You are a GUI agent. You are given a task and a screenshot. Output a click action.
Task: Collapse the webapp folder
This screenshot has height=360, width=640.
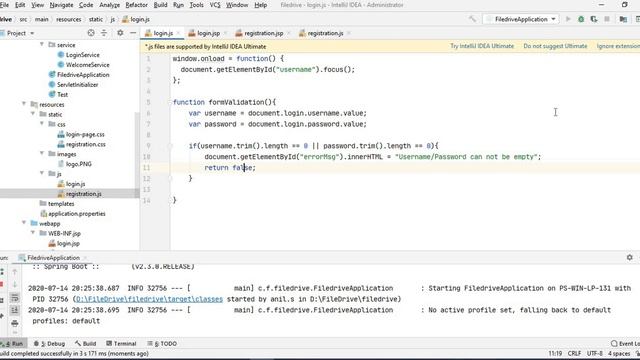pyautogui.click(x=24, y=223)
